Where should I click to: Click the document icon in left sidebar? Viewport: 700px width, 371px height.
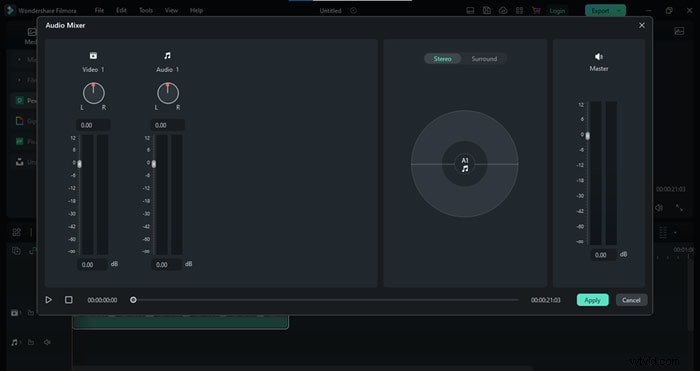19,121
